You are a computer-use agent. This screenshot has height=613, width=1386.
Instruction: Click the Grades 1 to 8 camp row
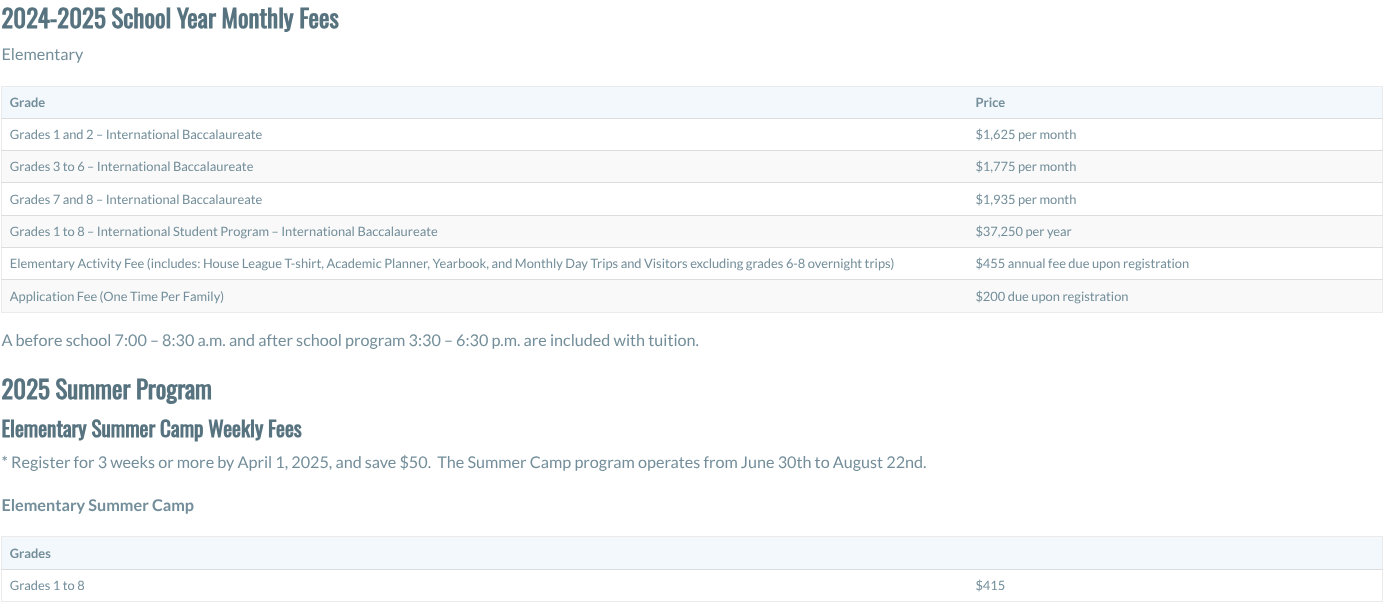(x=692, y=585)
